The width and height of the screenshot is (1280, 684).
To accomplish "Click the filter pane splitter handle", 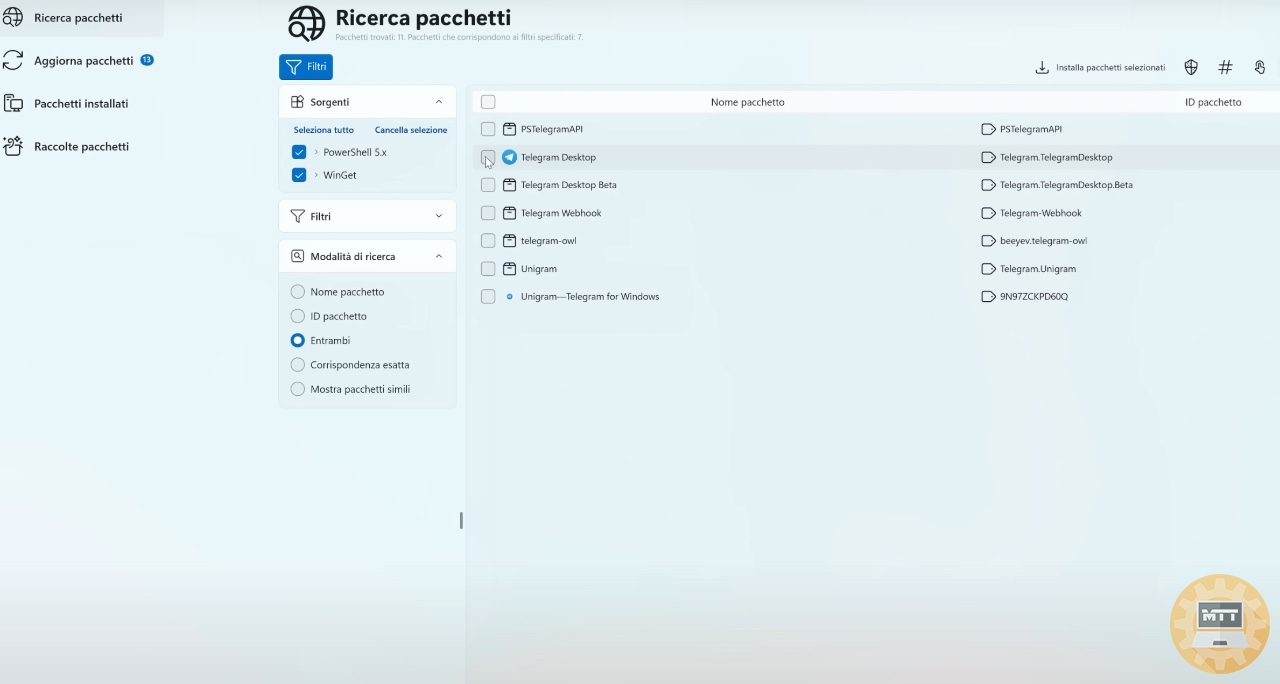I will pos(461,520).
